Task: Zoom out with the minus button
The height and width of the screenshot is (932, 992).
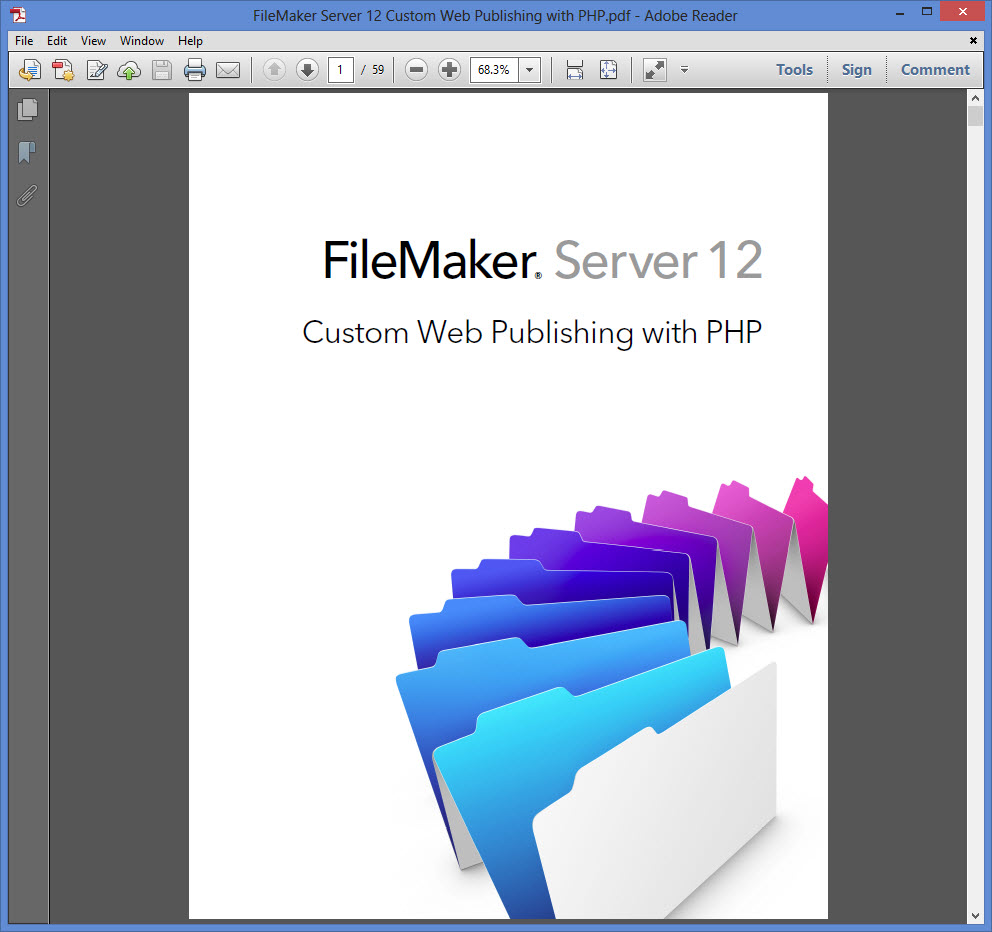Action: coord(416,70)
